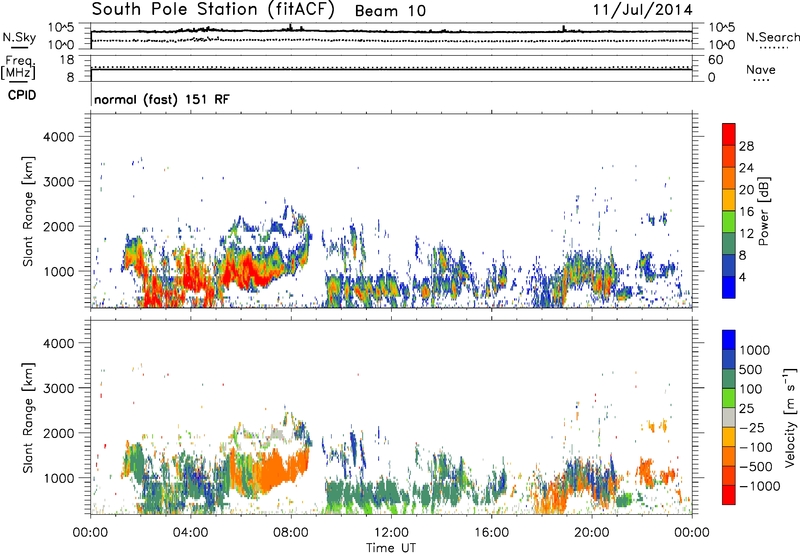Screen dimensions: 800x554
Task: Pick the dark green segment of Velocity colorbar
Action: coord(729,379)
